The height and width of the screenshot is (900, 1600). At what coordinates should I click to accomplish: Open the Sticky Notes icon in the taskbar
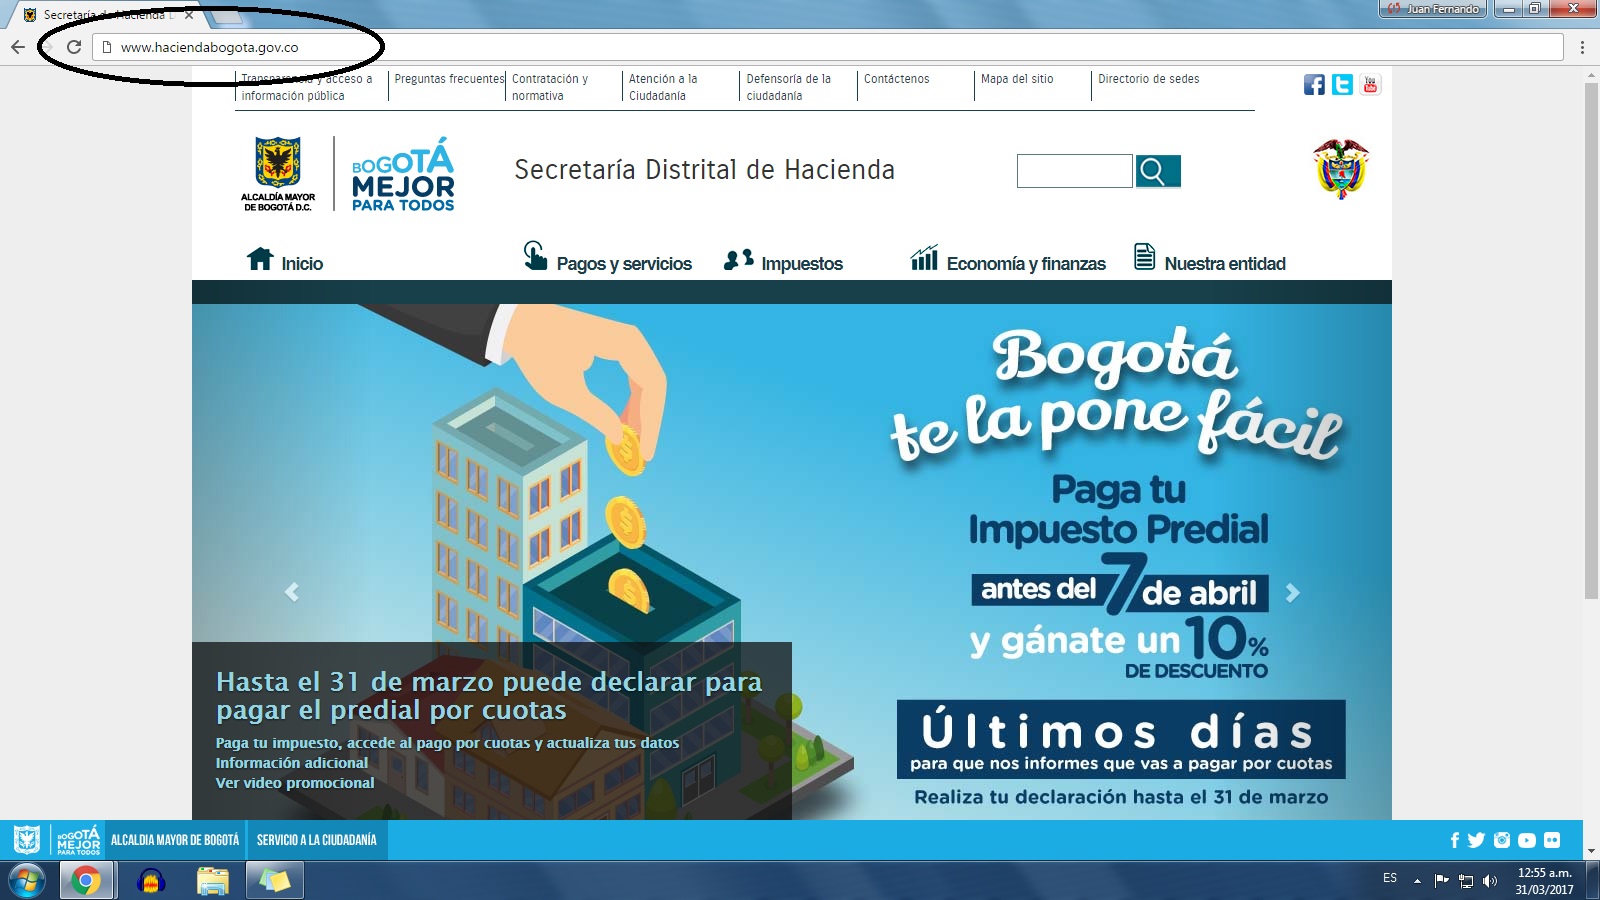(275, 881)
